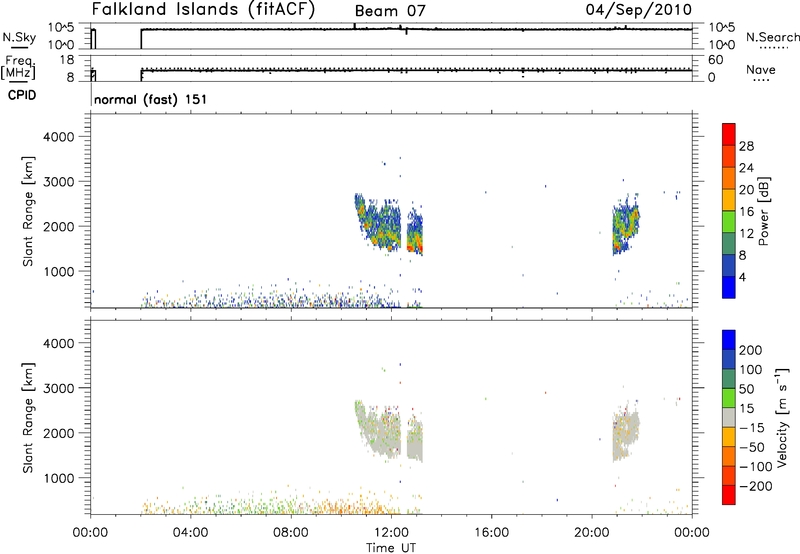Pick the green 15–50 Velocity colorbar segment
The height and width of the screenshot is (554, 800).
(x=729, y=398)
